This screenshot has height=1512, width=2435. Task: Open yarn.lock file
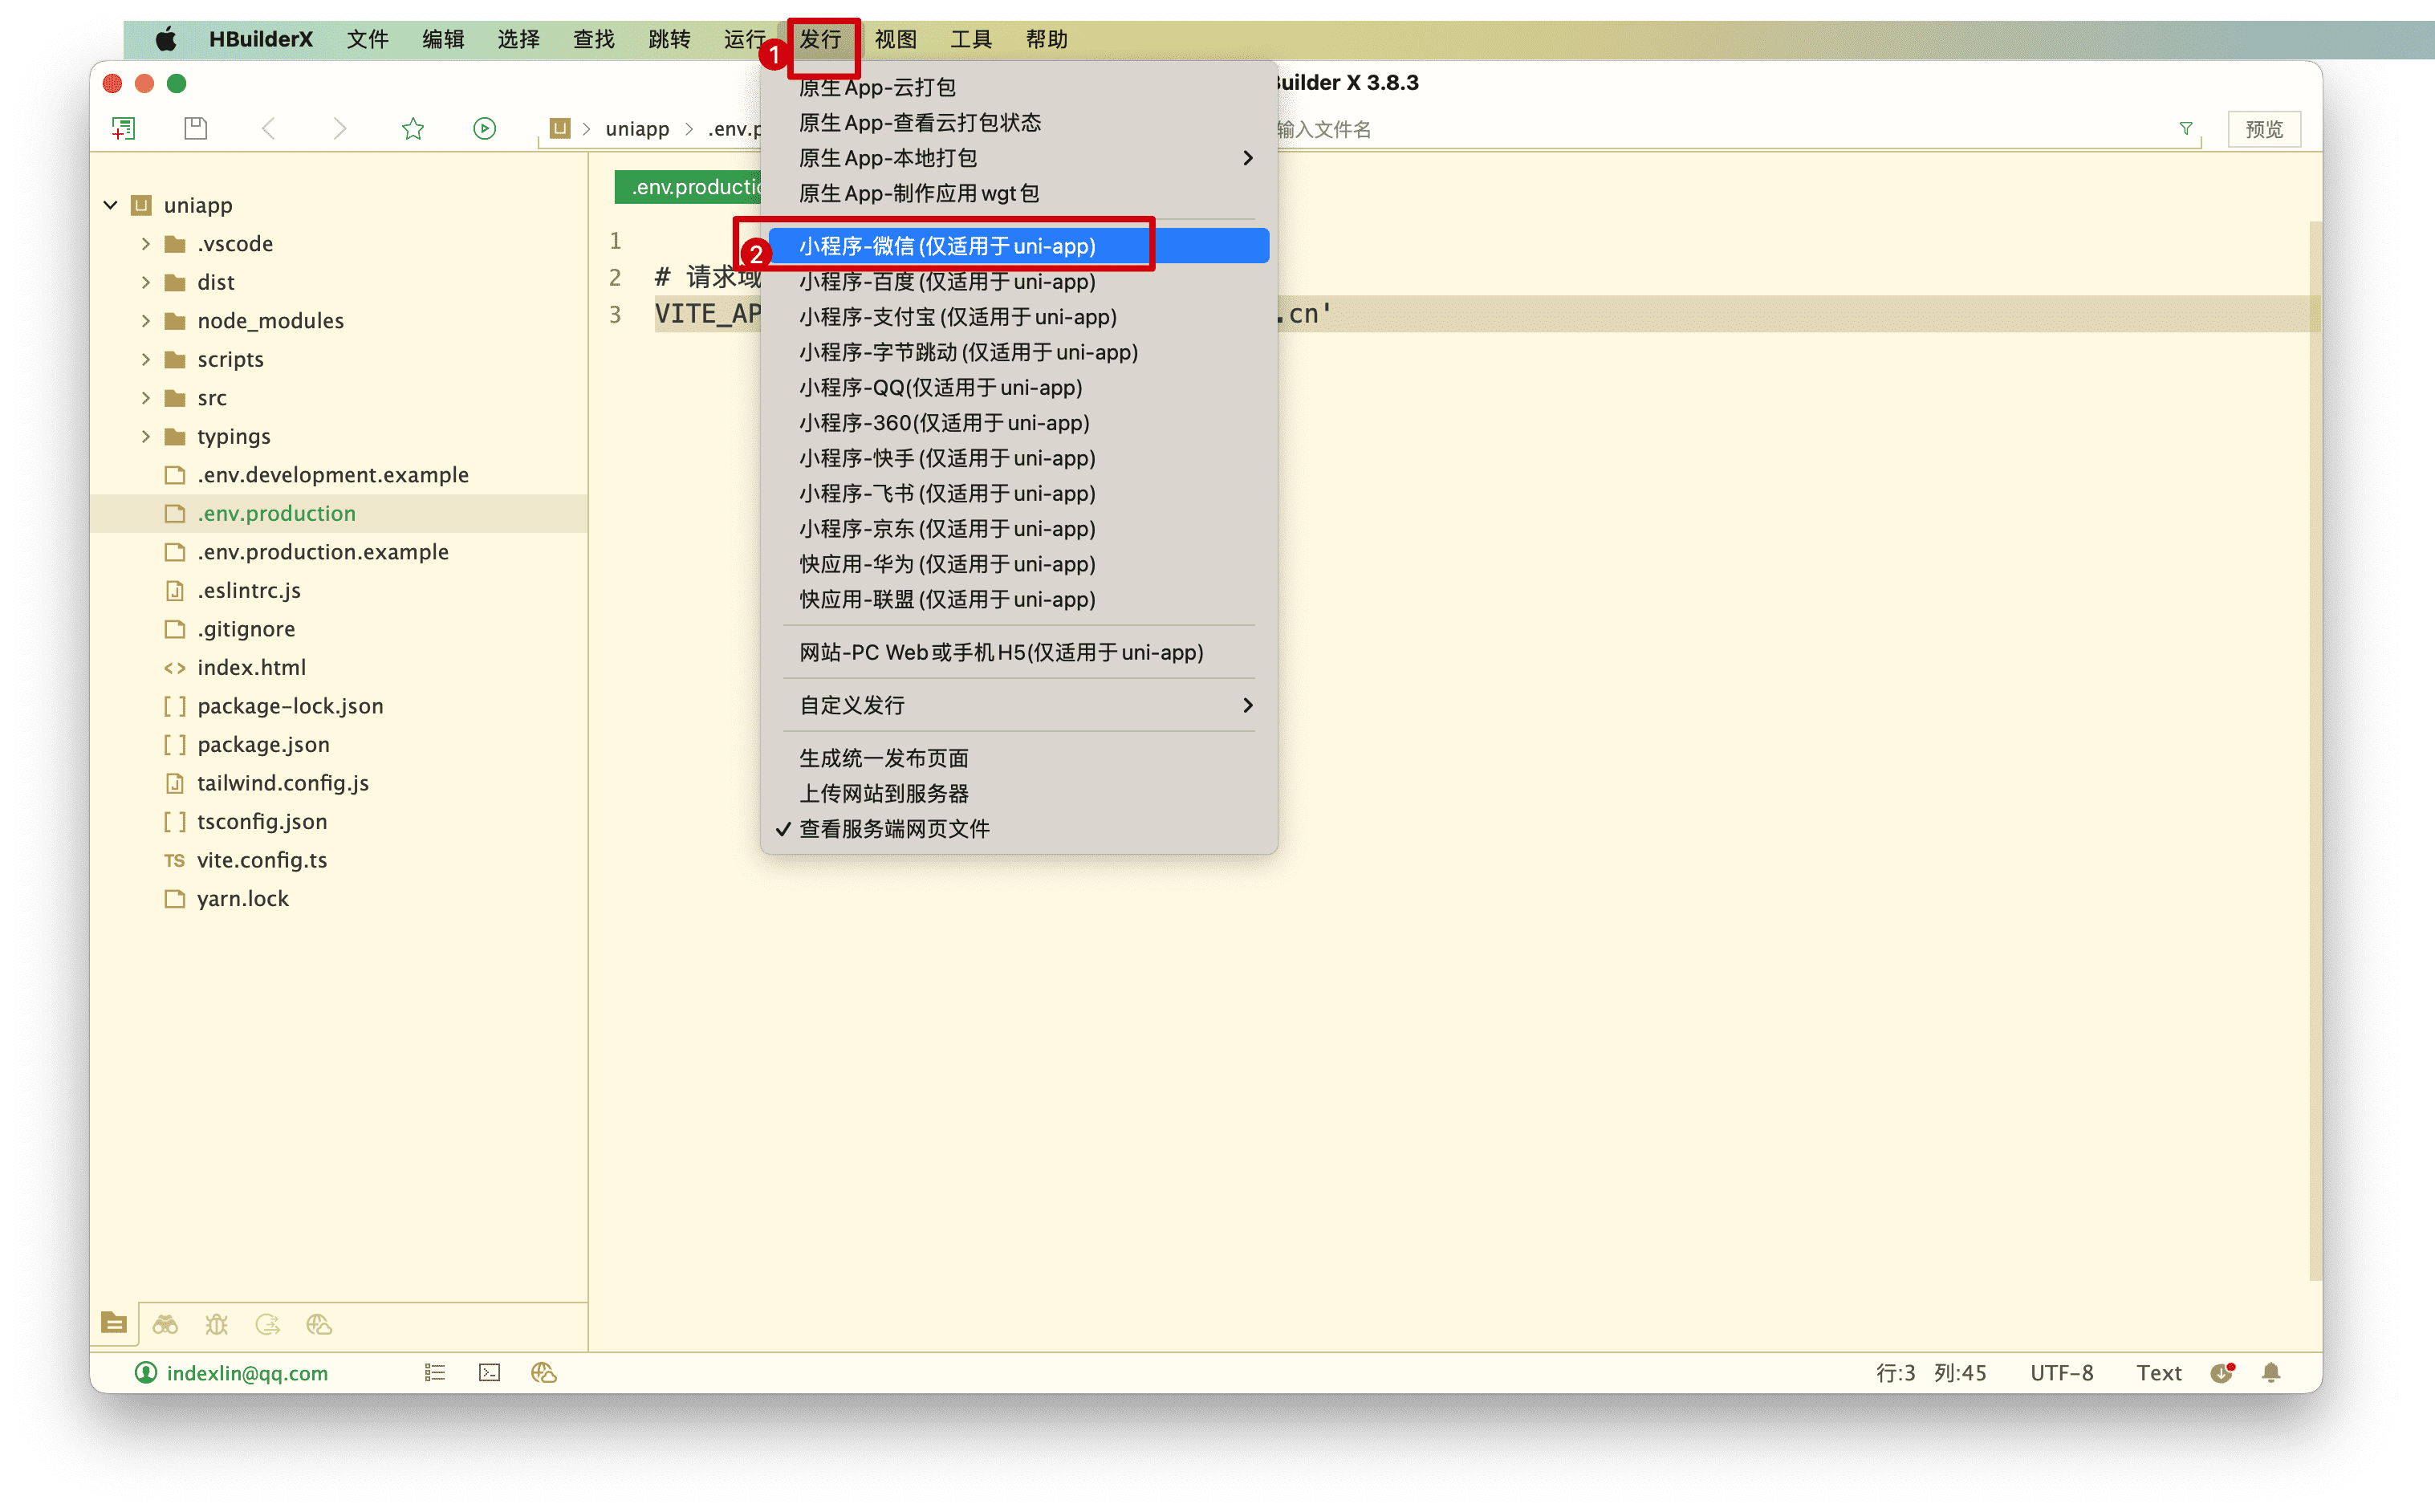coord(242,898)
